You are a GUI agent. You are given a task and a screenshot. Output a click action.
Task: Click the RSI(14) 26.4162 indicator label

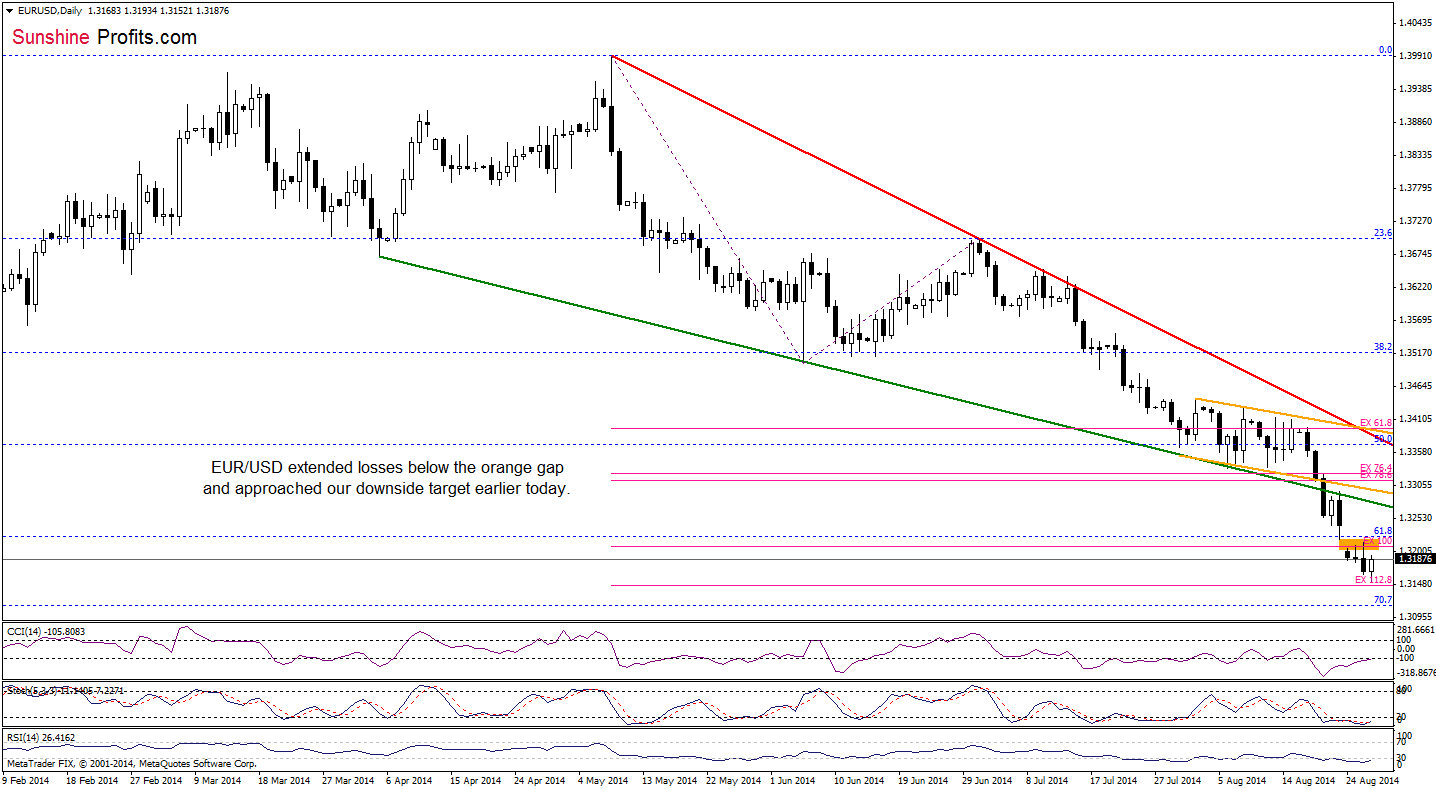[40, 737]
